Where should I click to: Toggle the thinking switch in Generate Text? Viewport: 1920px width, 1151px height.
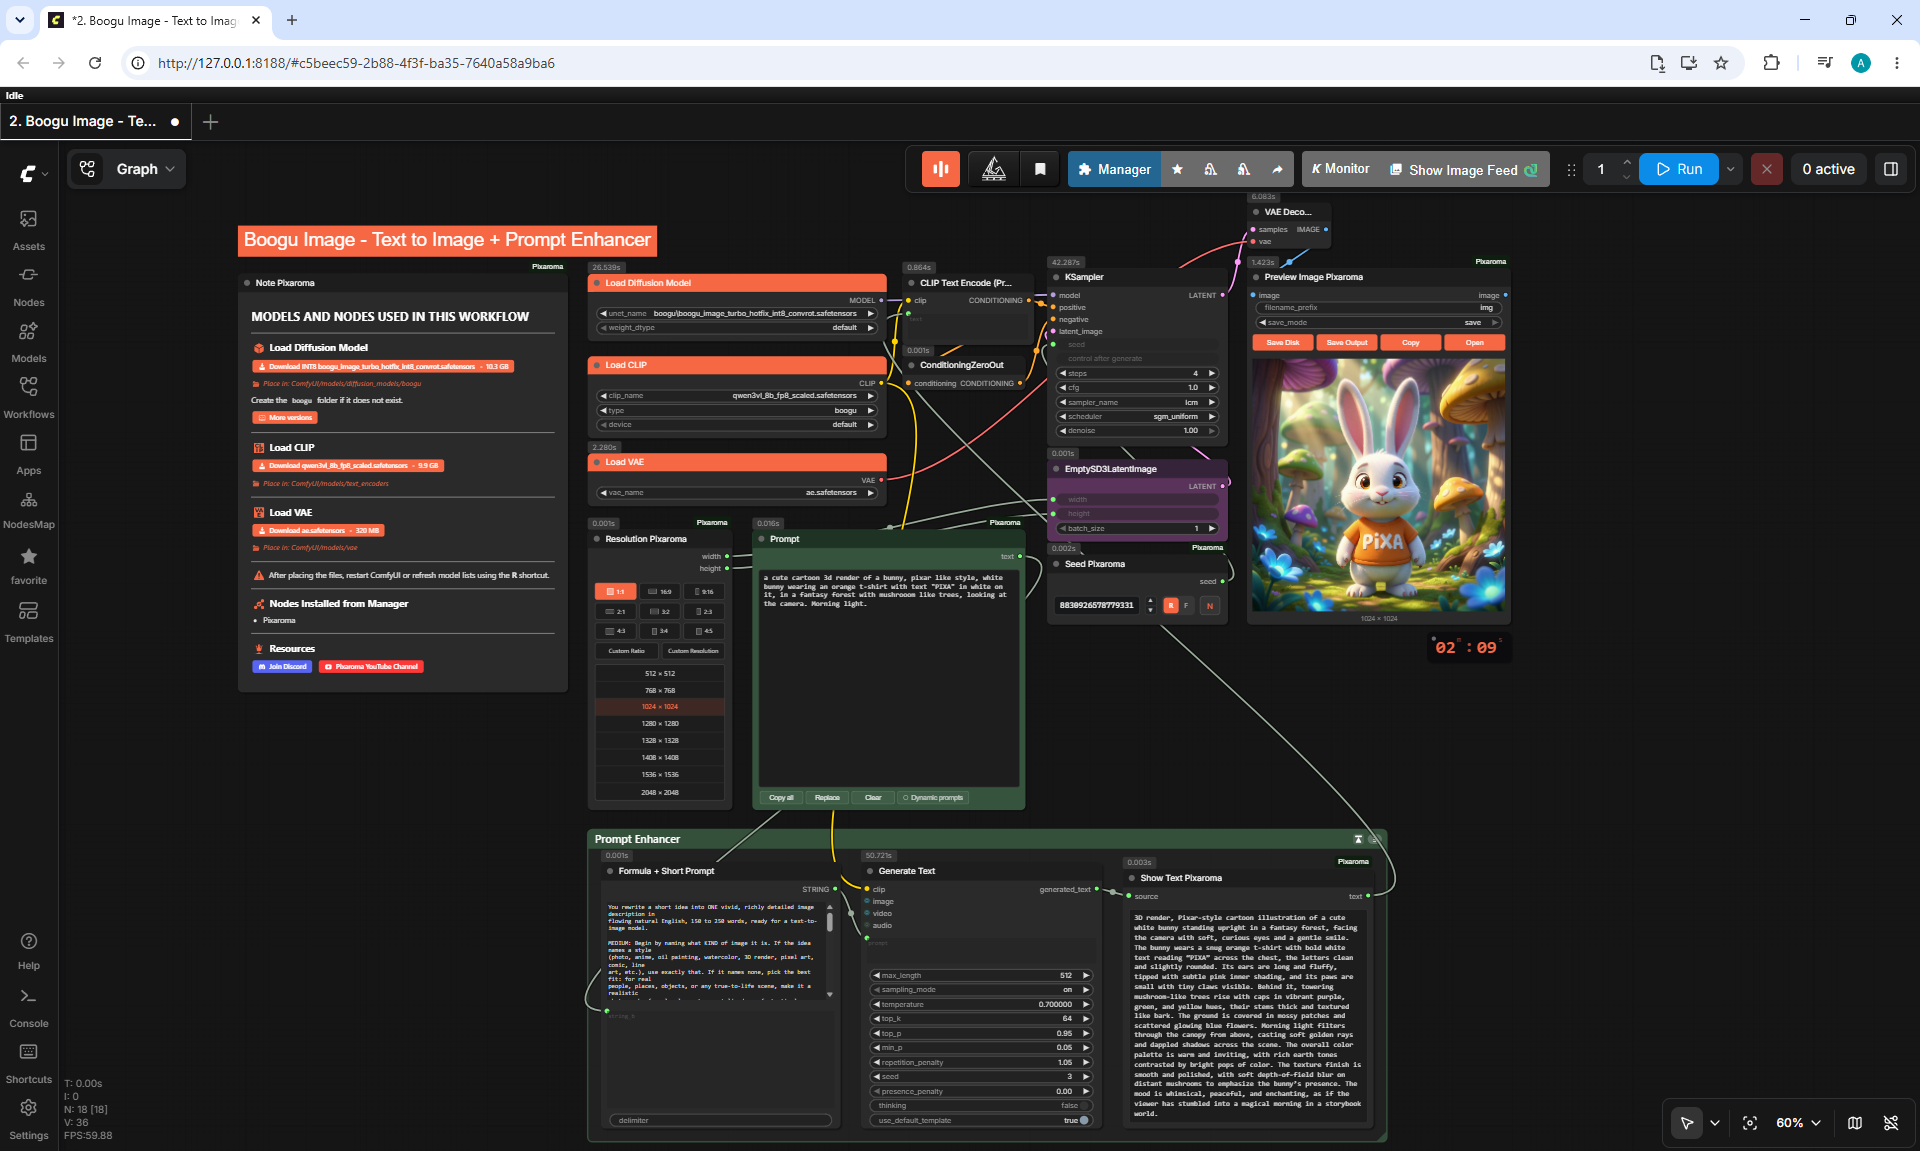point(982,1106)
